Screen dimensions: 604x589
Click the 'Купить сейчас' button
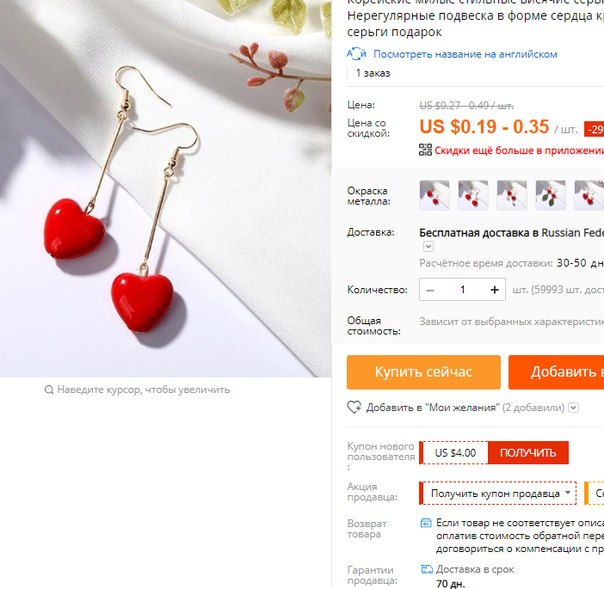pyautogui.click(x=424, y=372)
